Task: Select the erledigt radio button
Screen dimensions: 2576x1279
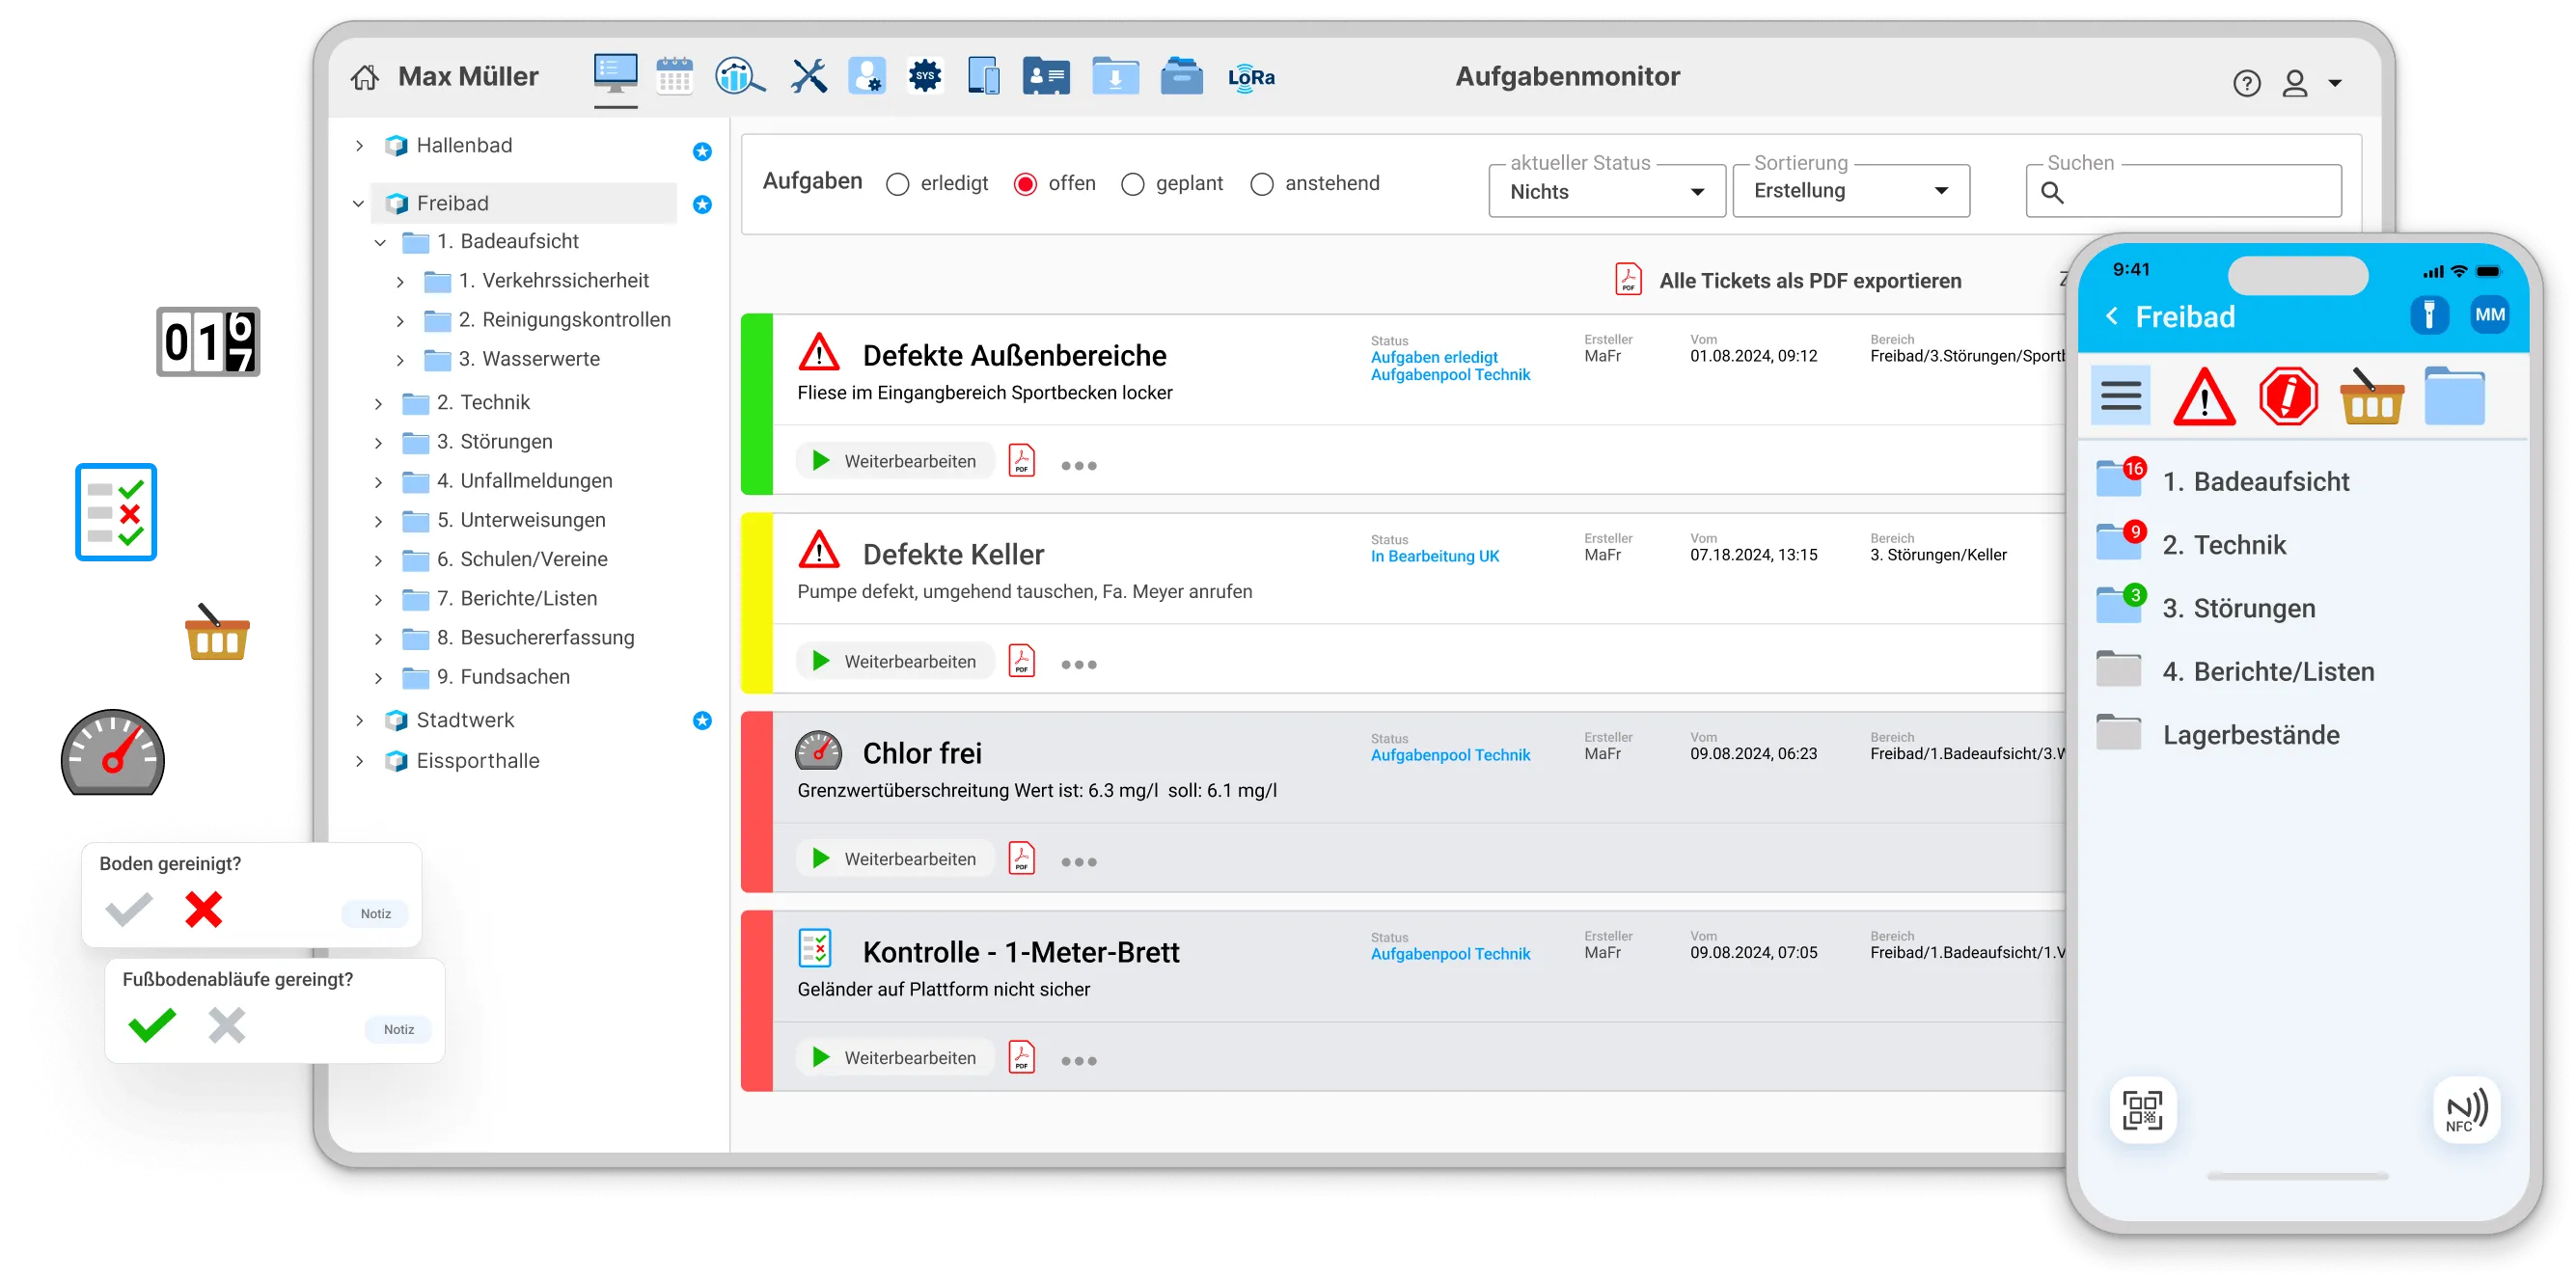Action: click(x=897, y=184)
